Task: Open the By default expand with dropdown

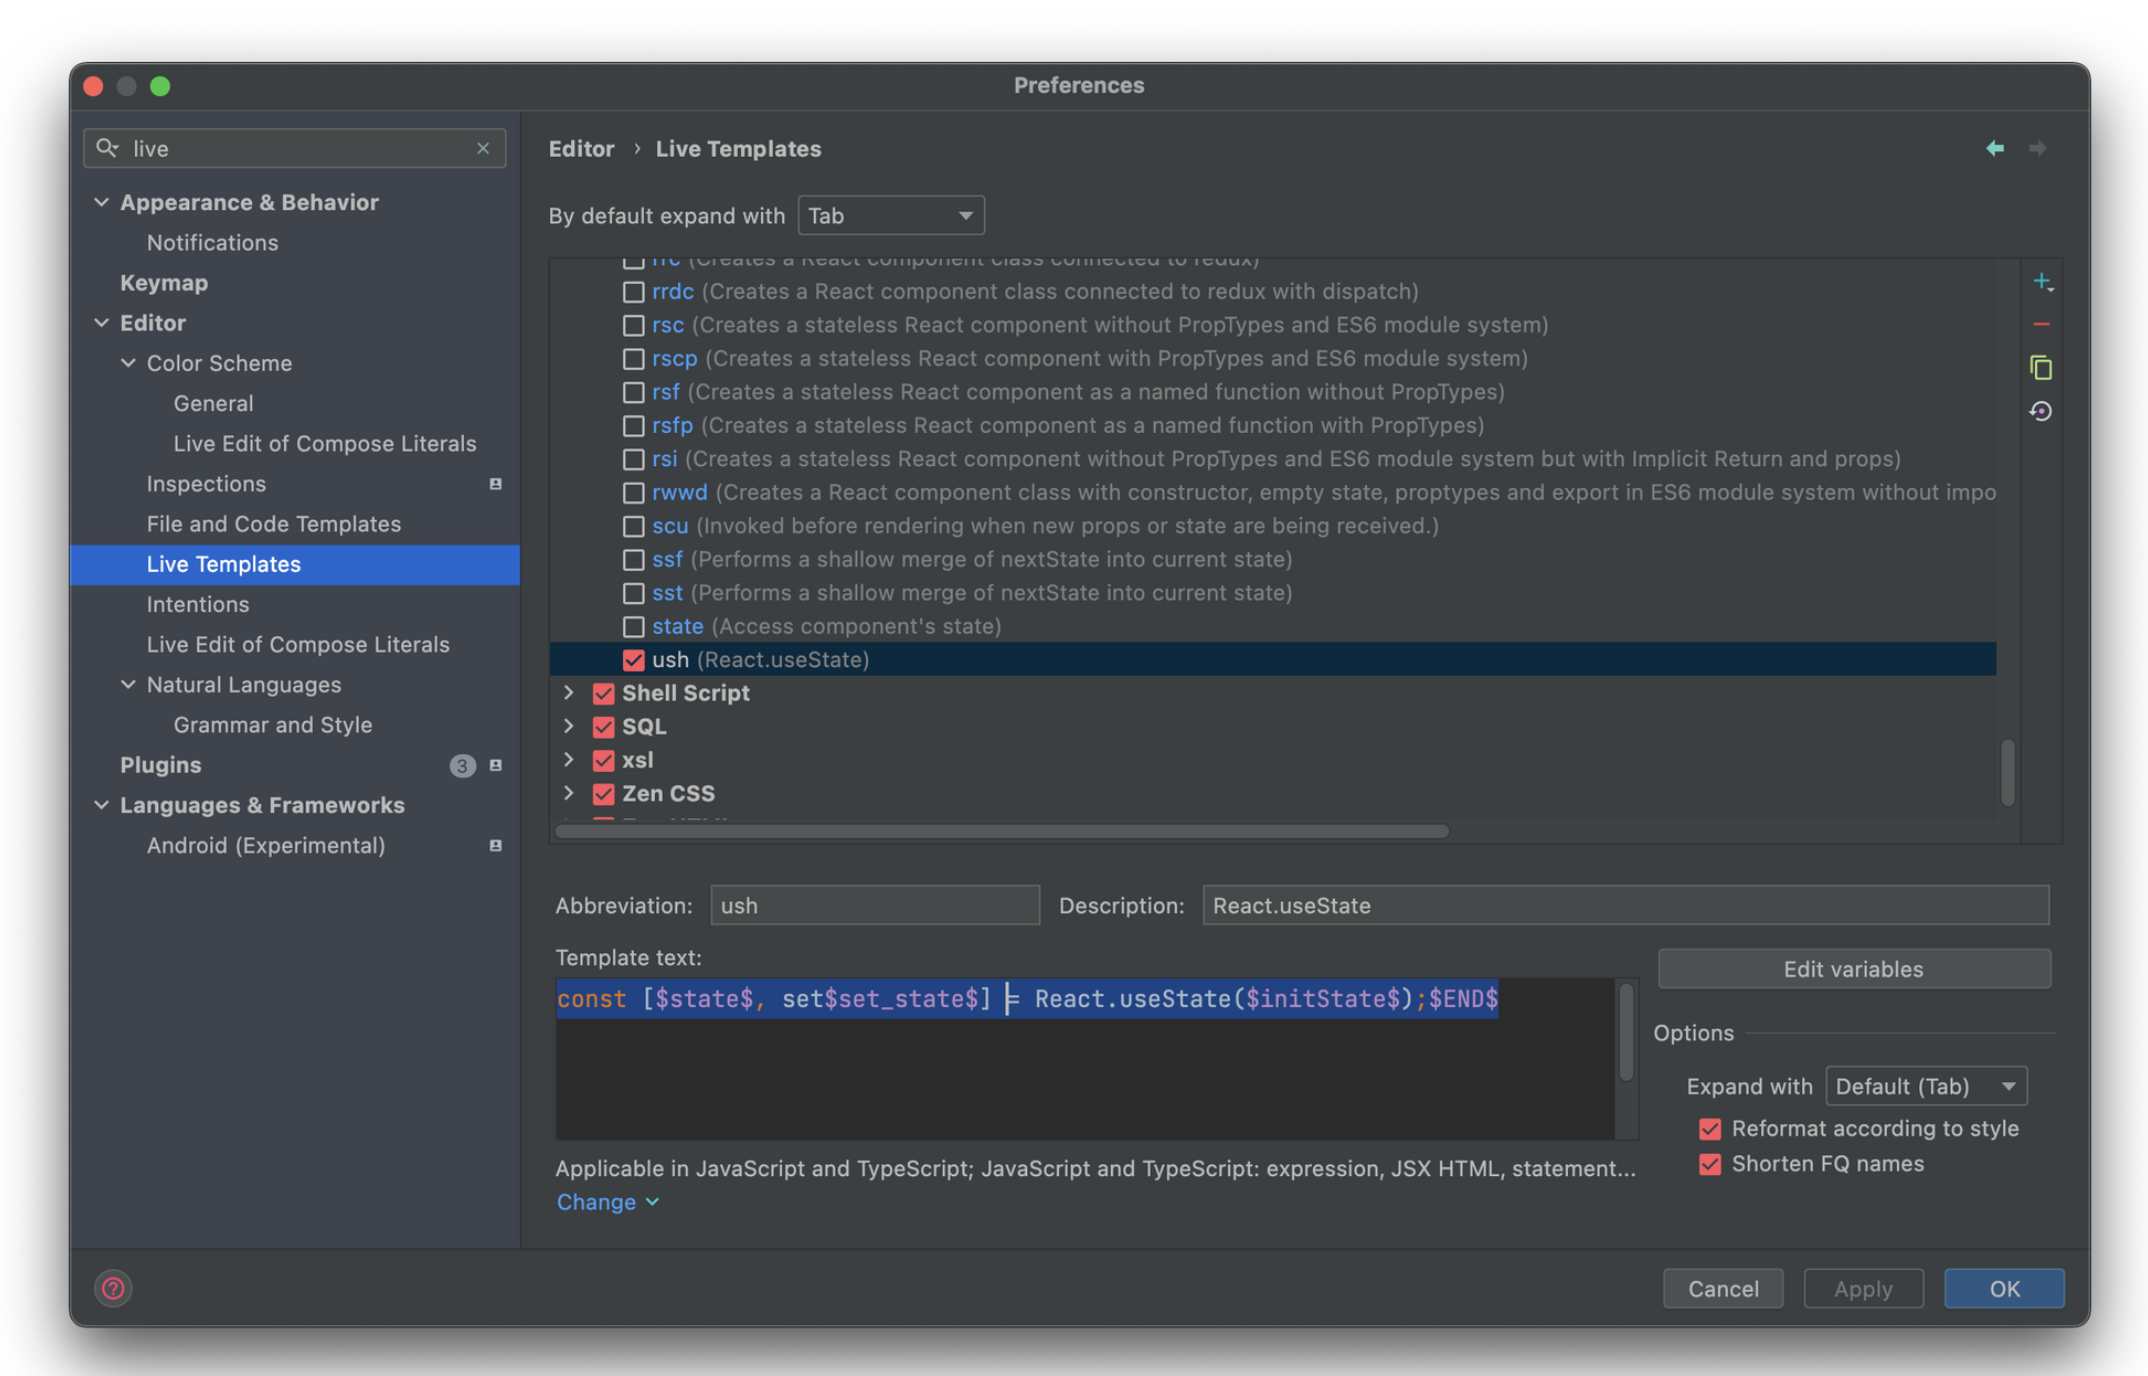Action: point(890,216)
